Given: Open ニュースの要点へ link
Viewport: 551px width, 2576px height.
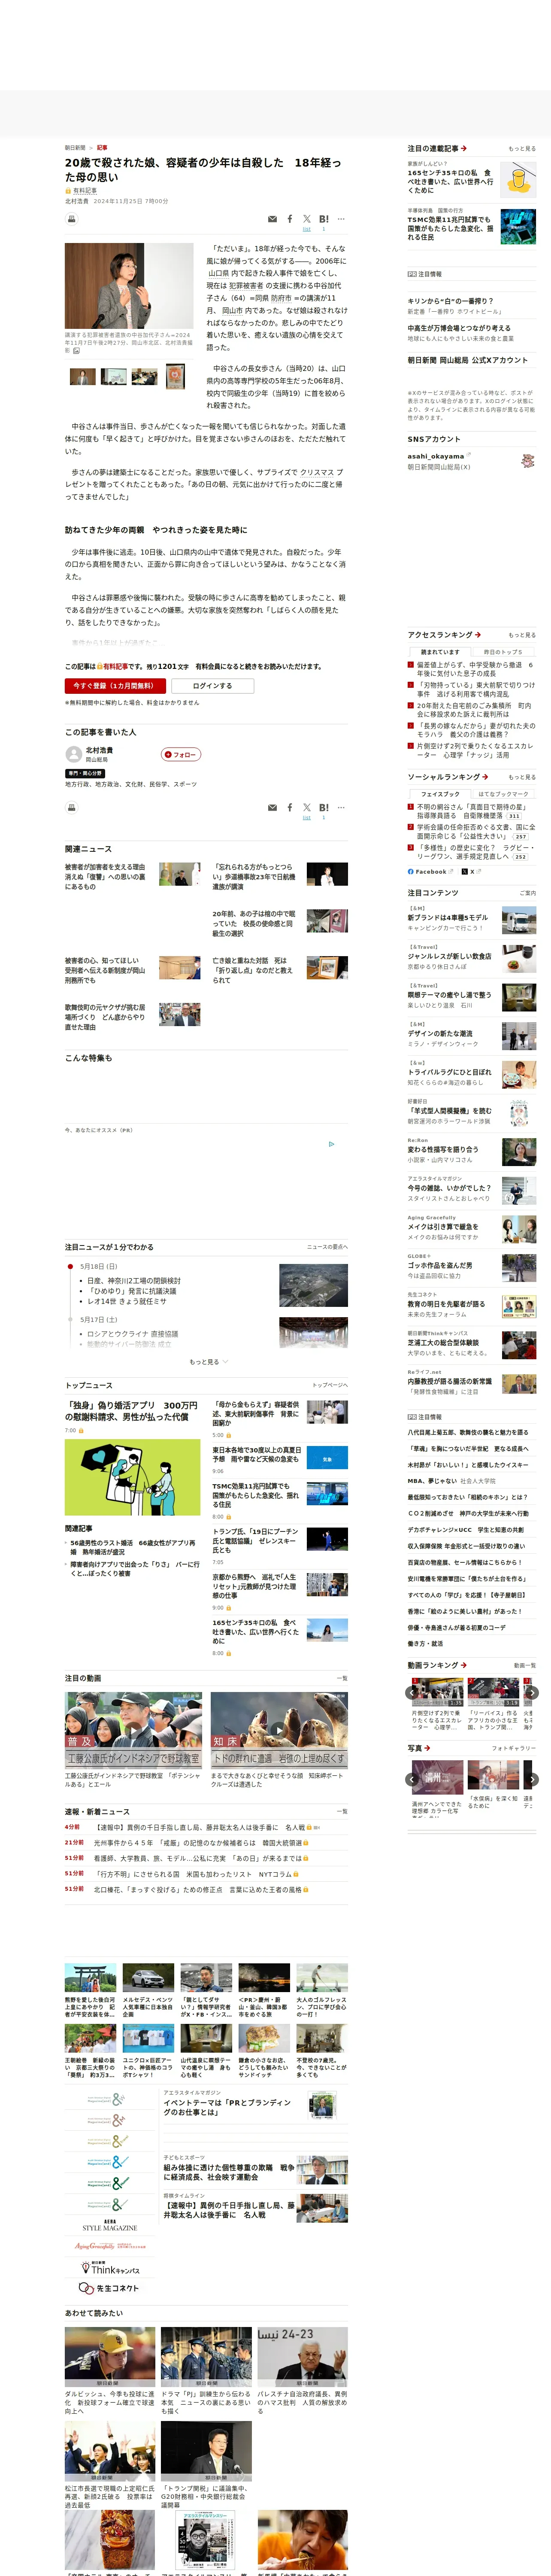Looking at the screenshot, I should point(327,1247).
